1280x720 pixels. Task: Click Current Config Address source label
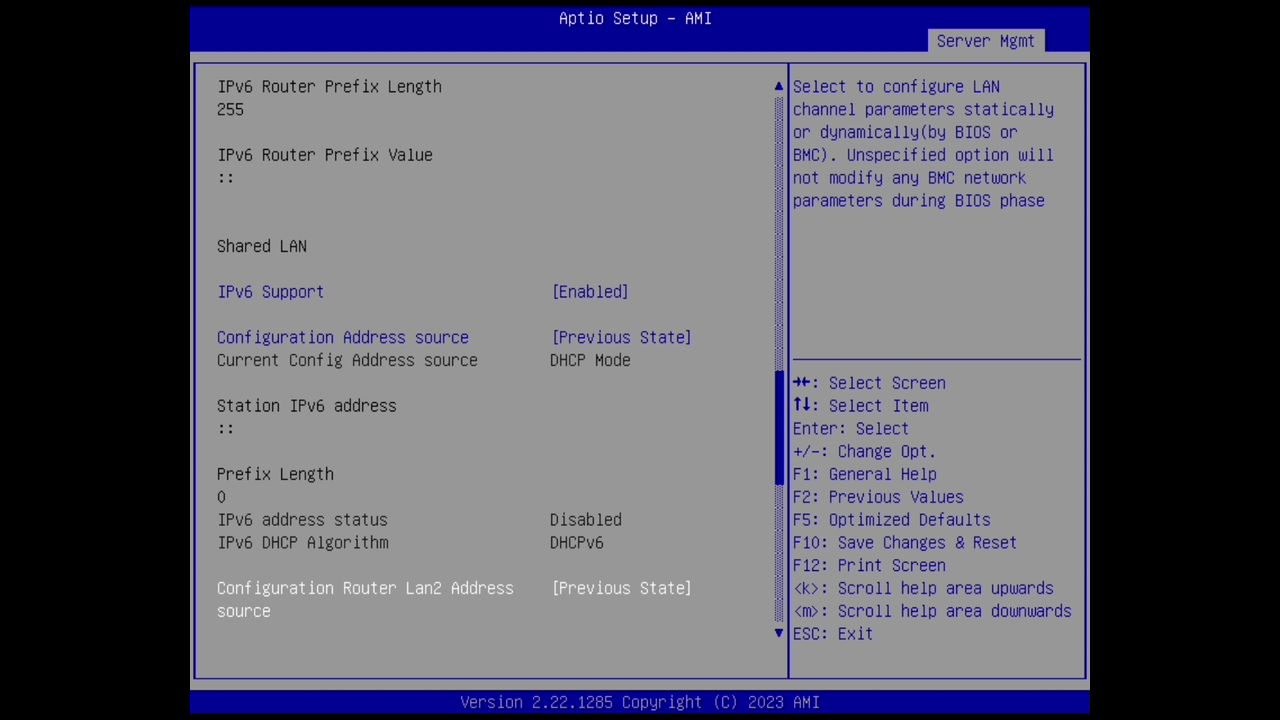tap(347, 360)
